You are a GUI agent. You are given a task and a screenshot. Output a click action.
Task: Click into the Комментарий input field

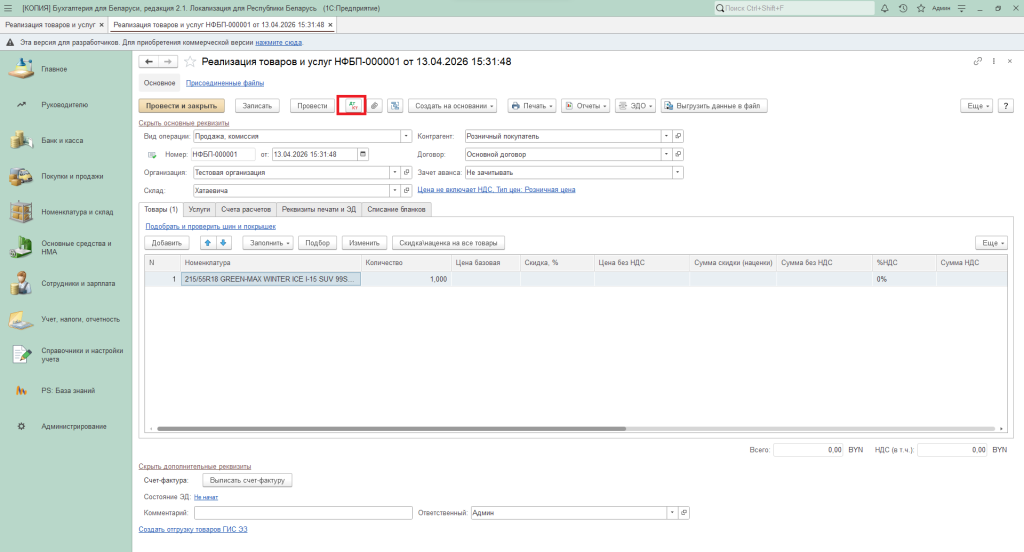303,513
